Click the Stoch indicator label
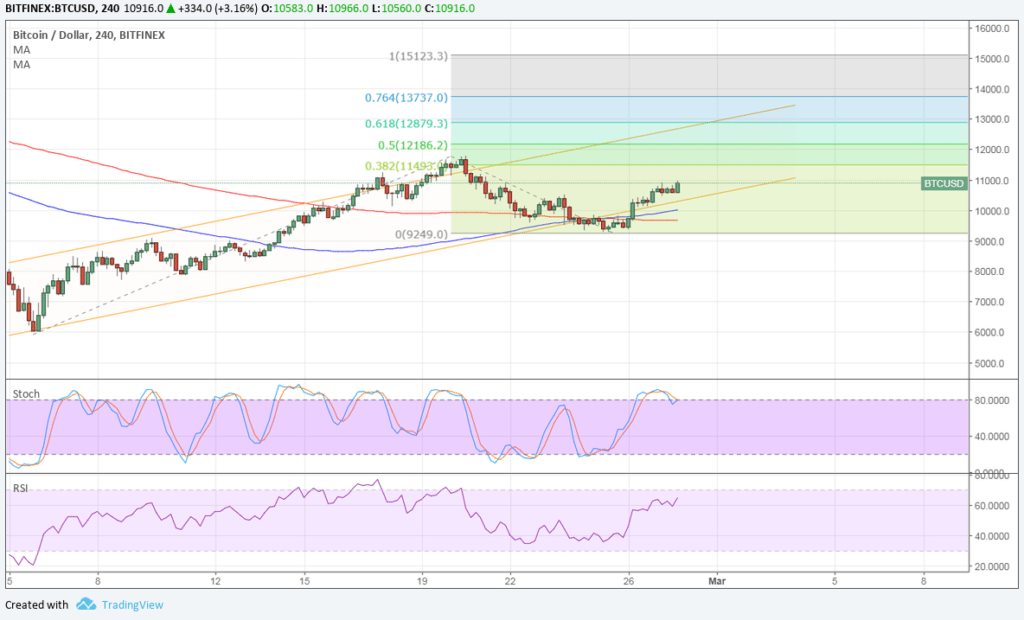 pos(26,394)
